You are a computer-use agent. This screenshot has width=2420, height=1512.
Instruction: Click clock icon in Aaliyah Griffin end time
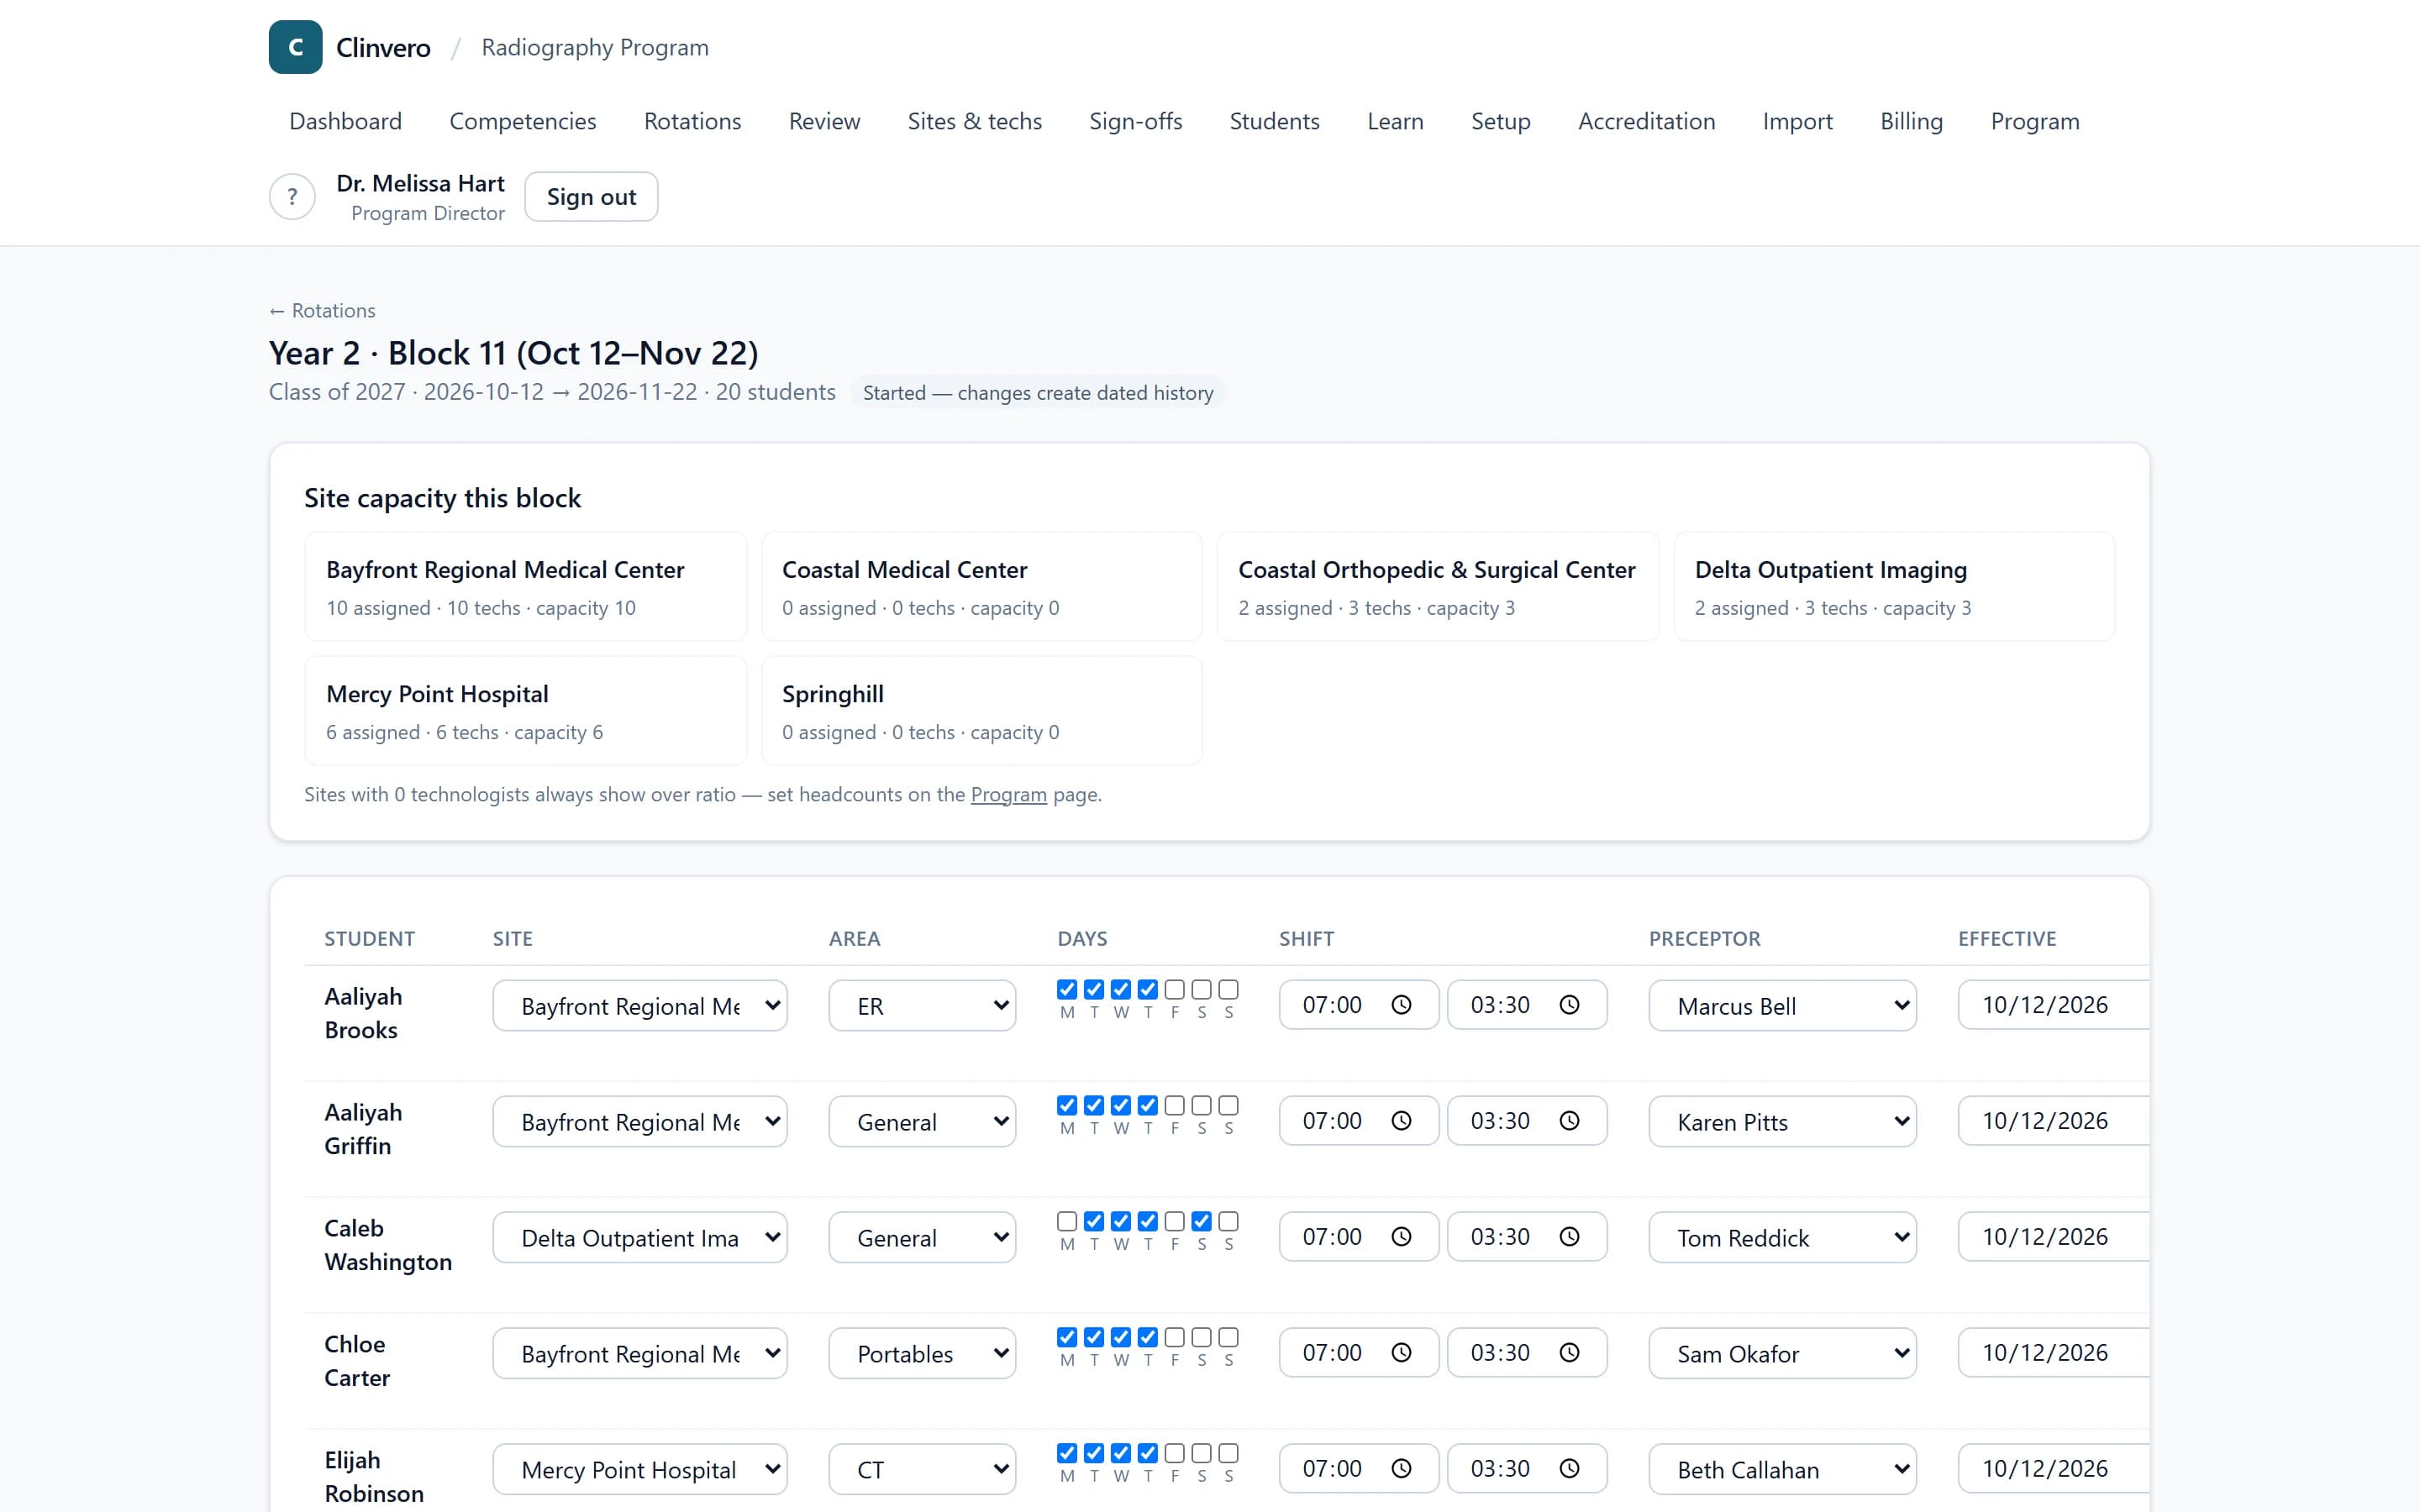pos(1570,1121)
